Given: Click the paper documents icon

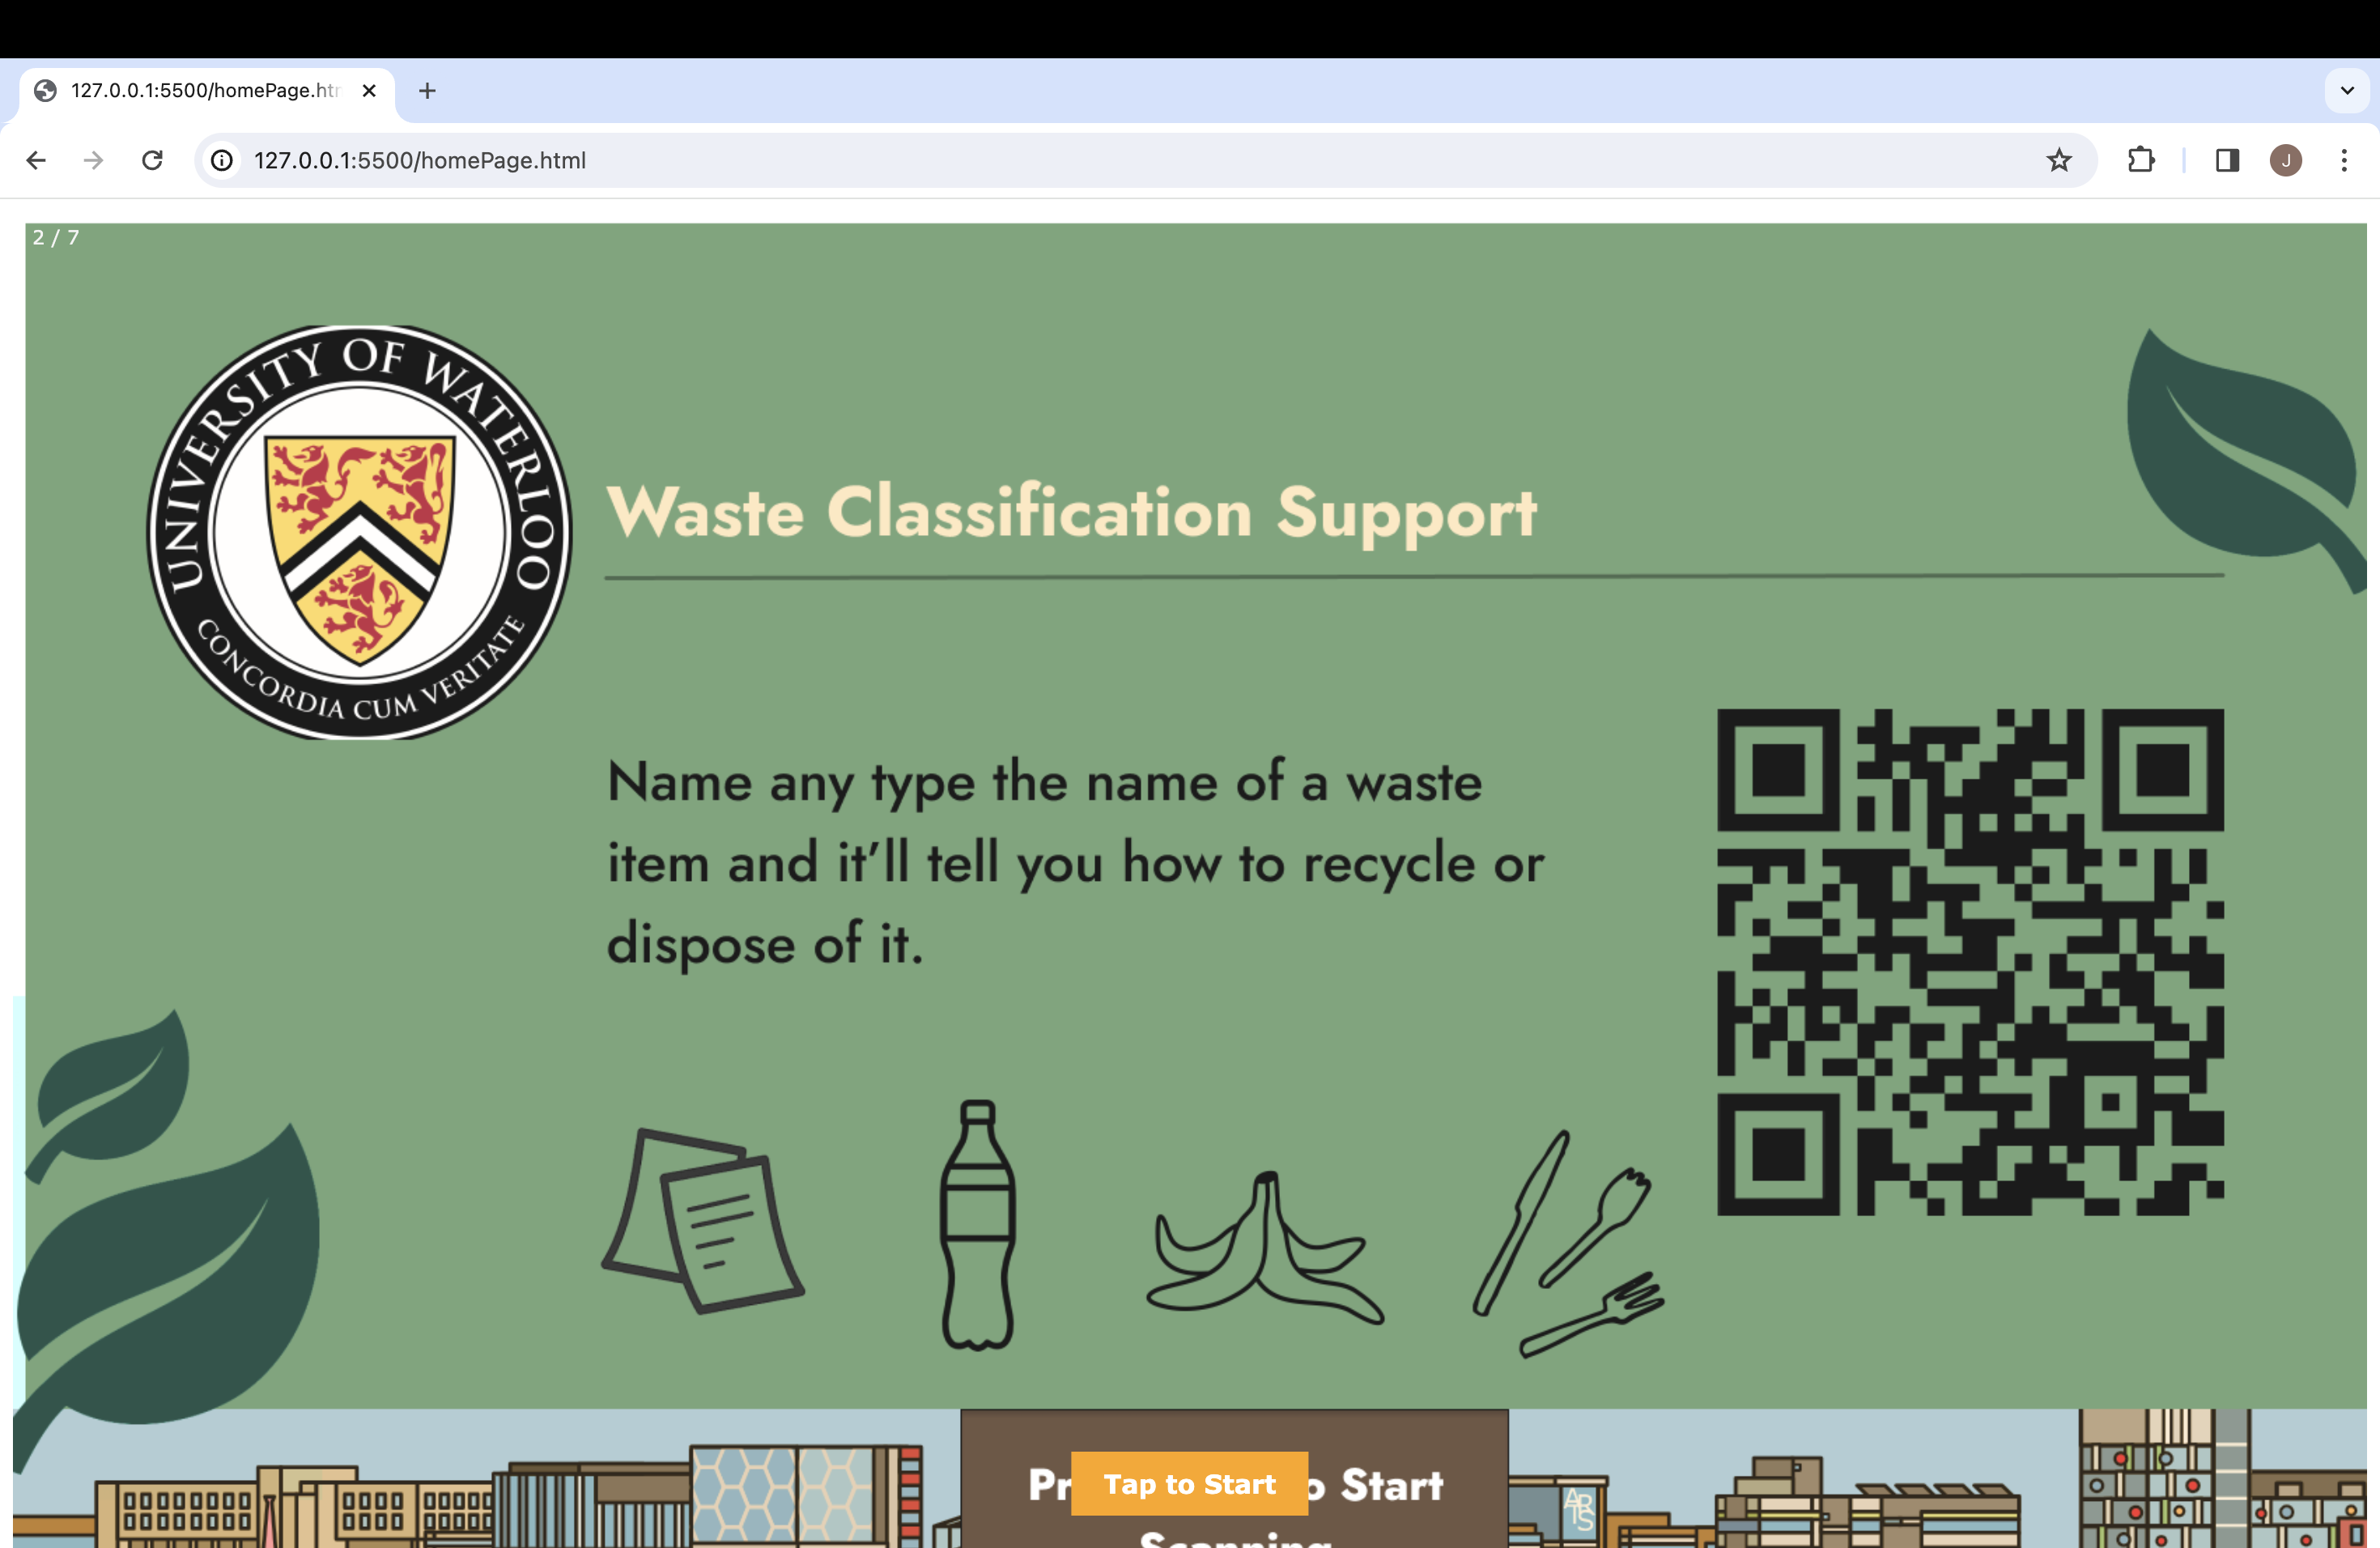Looking at the screenshot, I should pos(702,1221).
